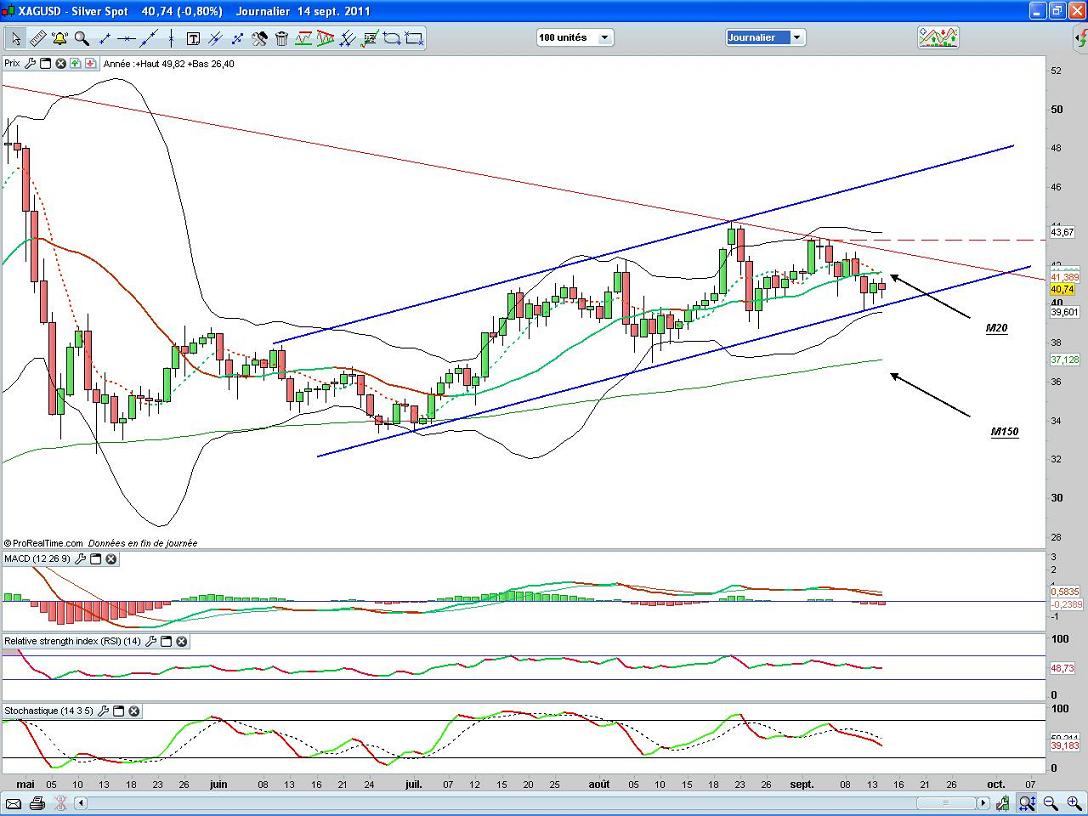Screen dimensions: 1088x816
Task: Print the chart with printer icon
Action: (37, 804)
